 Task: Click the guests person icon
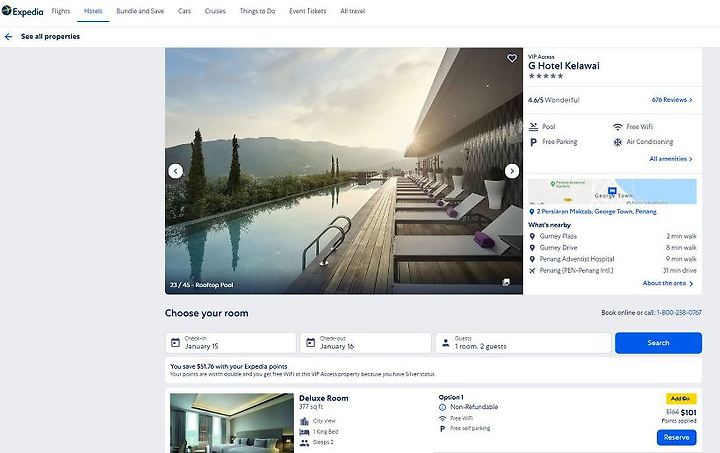click(x=445, y=343)
